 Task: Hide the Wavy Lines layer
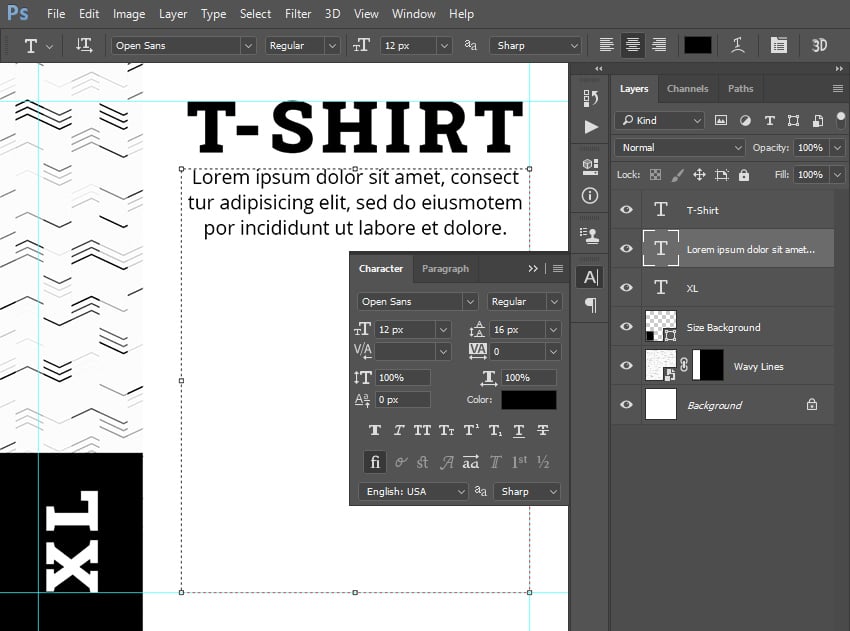coord(625,365)
